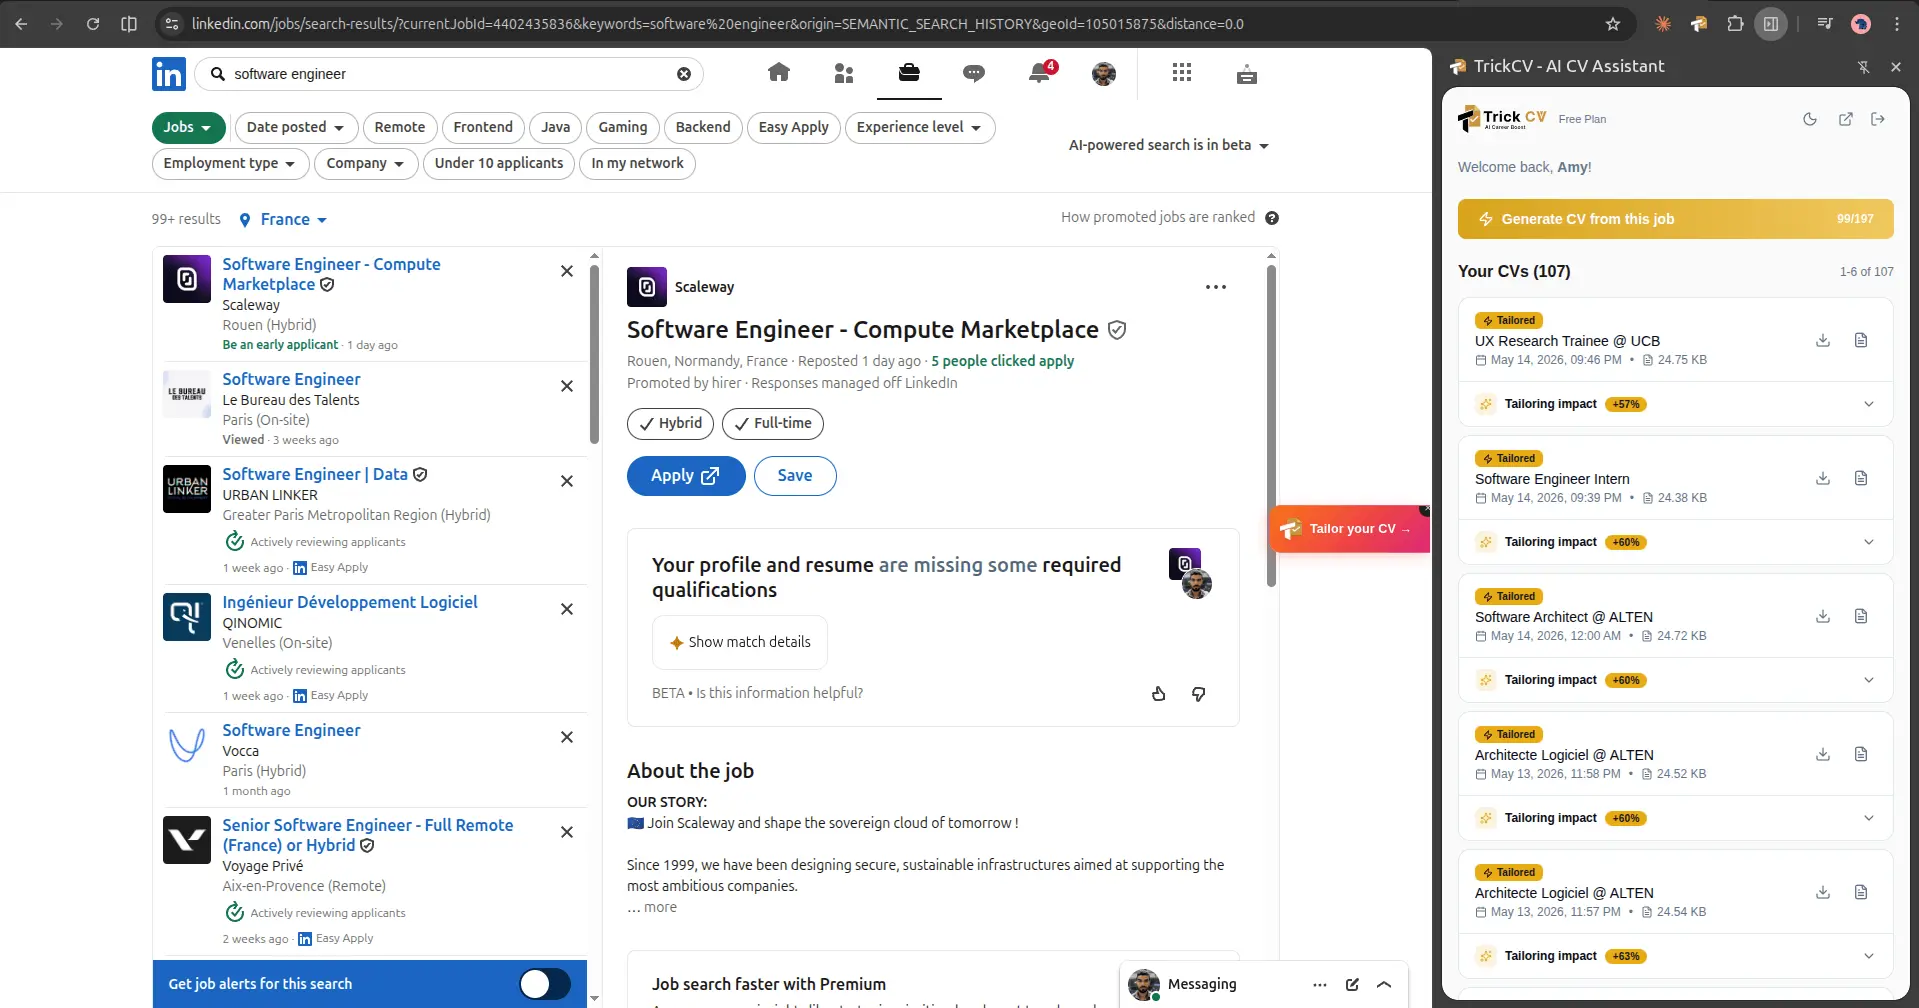Expand job description with more link
The height and width of the screenshot is (1008, 1919).
click(660, 907)
